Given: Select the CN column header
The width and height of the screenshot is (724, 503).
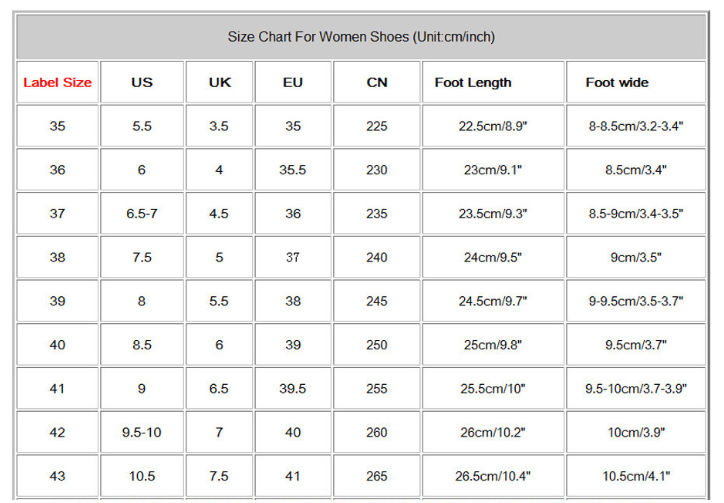Looking at the screenshot, I should coord(376,83).
